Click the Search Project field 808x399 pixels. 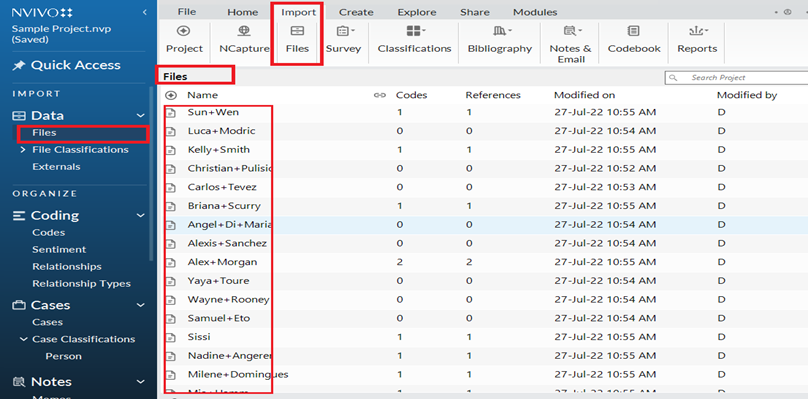tap(736, 78)
